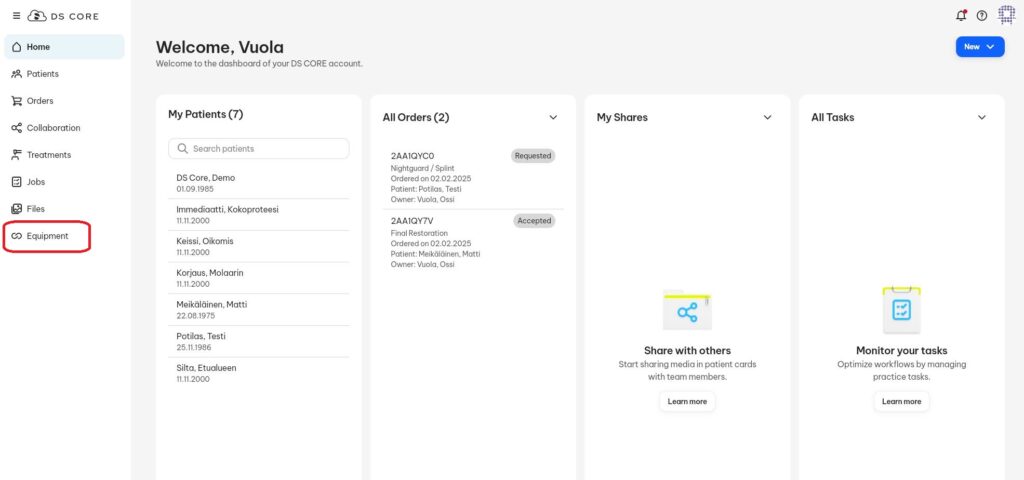Open the user profile avatar
Image resolution: width=1024 pixels, height=480 pixels.
tap(1006, 16)
